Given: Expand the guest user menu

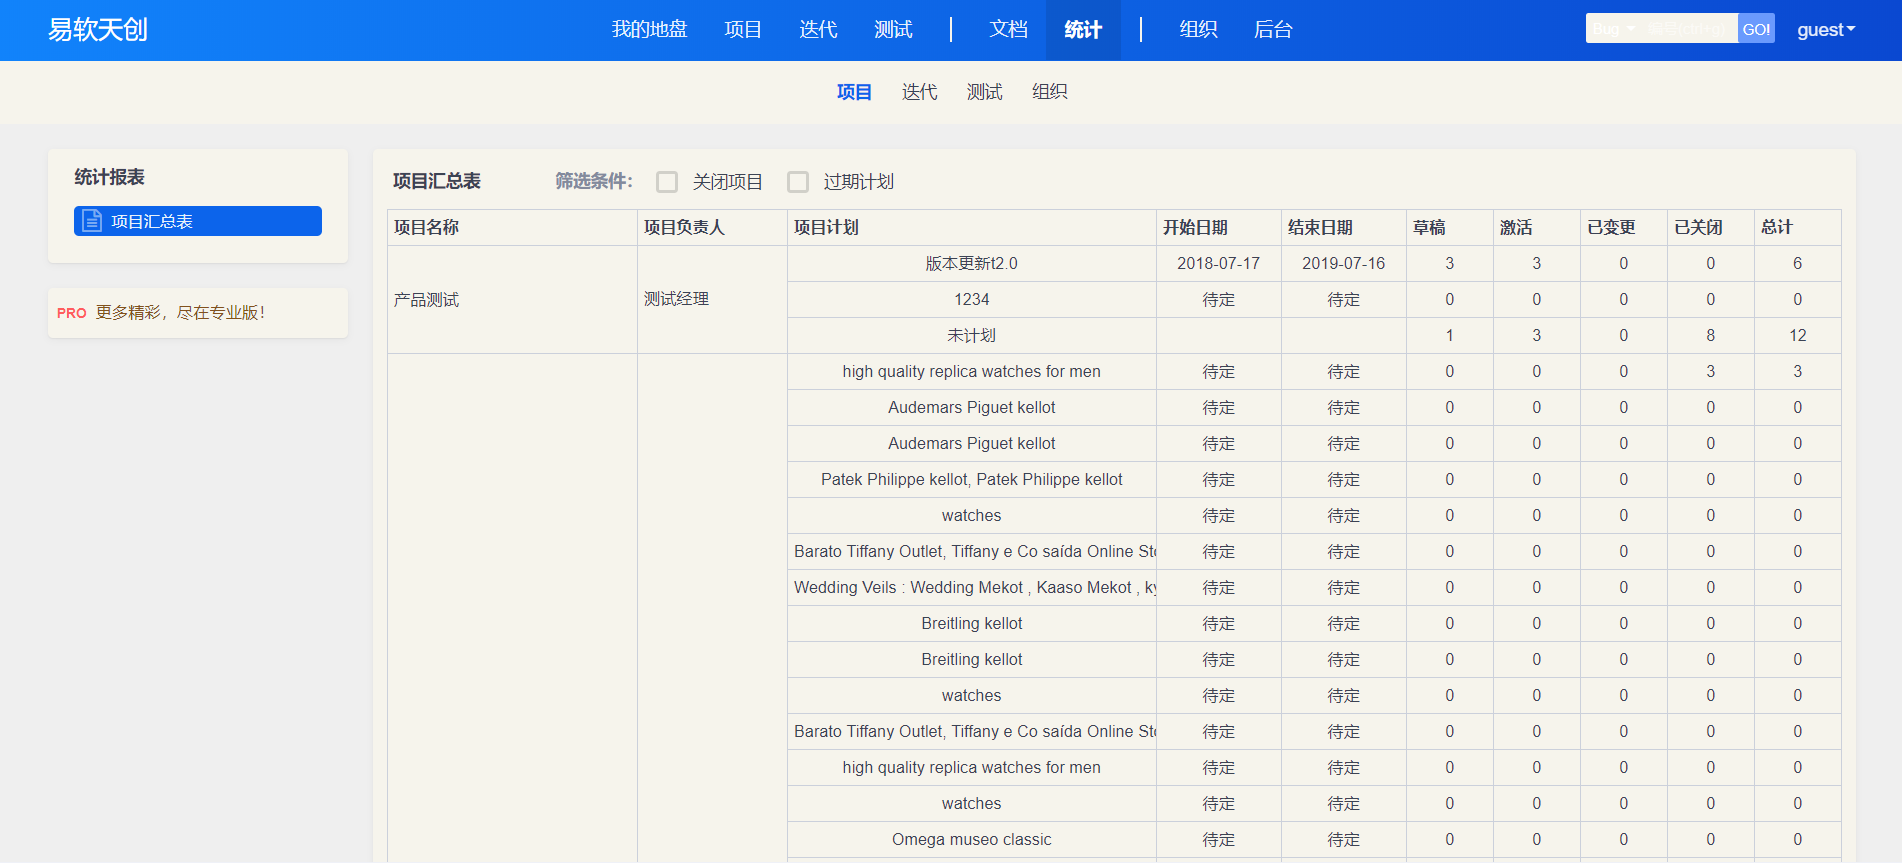Looking at the screenshot, I should click(1825, 30).
